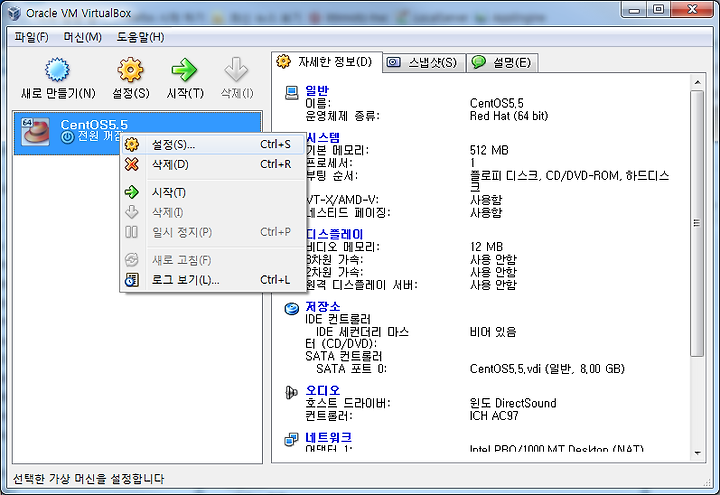Viewport: 720px width, 495px height.
Task: Open the 머신(M) menu
Action: [83, 37]
